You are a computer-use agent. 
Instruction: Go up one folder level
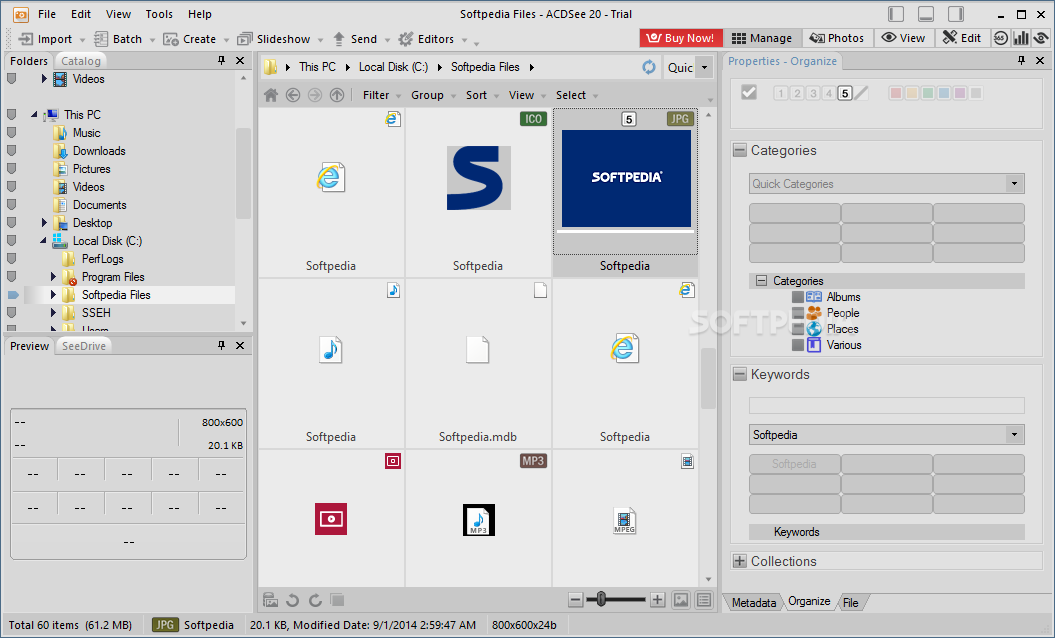pos(337,95)
